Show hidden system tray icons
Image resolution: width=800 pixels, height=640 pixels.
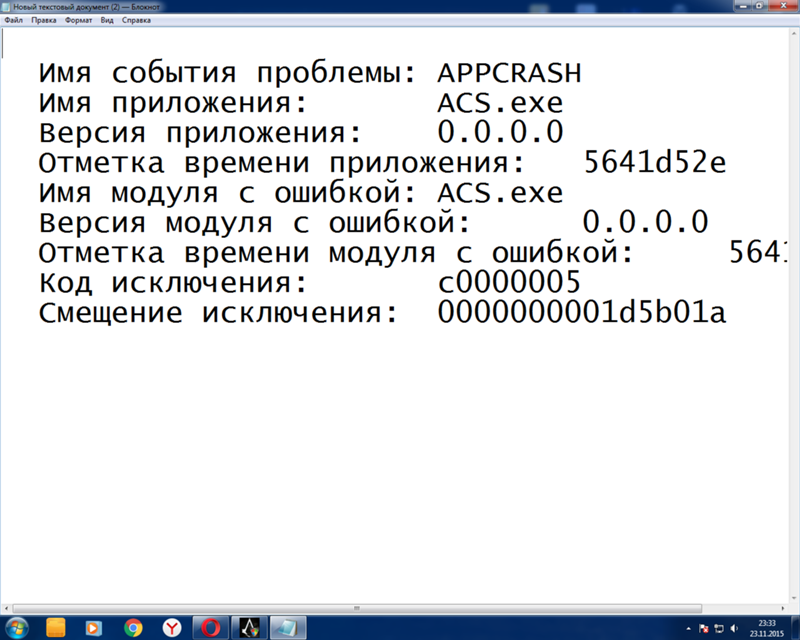coord(688,629)
